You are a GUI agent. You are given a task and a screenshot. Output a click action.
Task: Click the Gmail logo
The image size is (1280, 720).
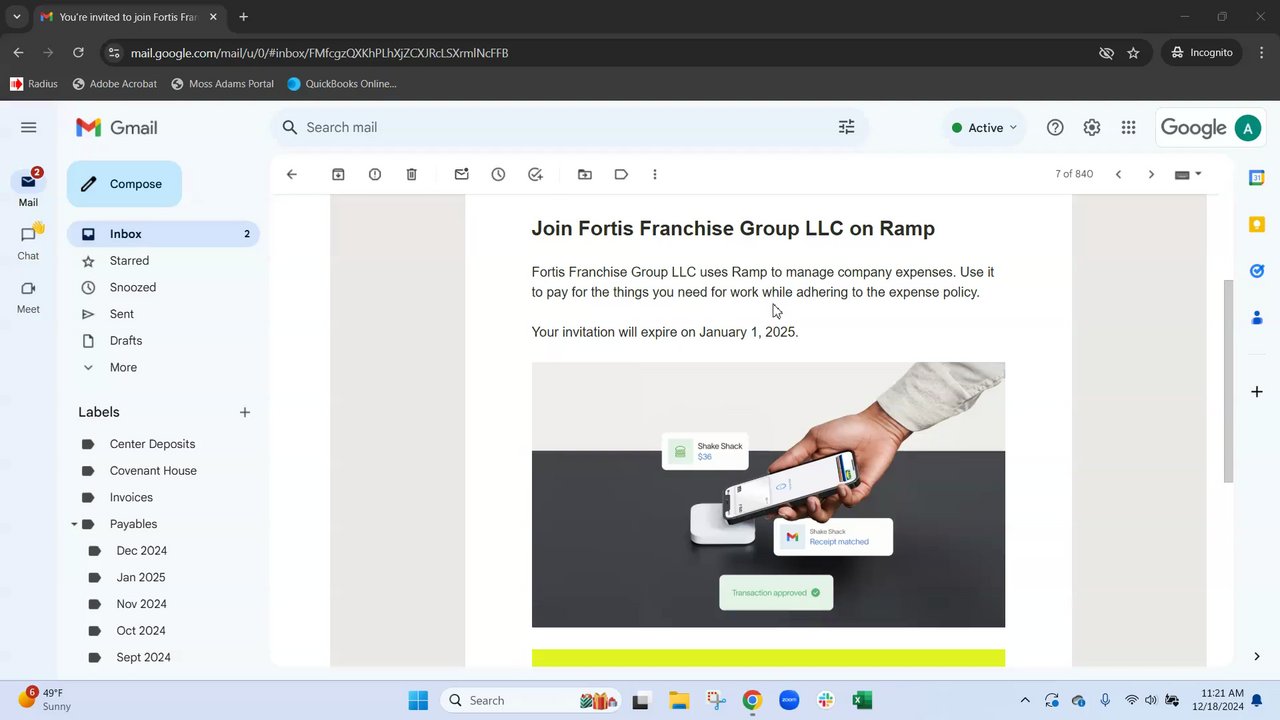pos(117,127)
